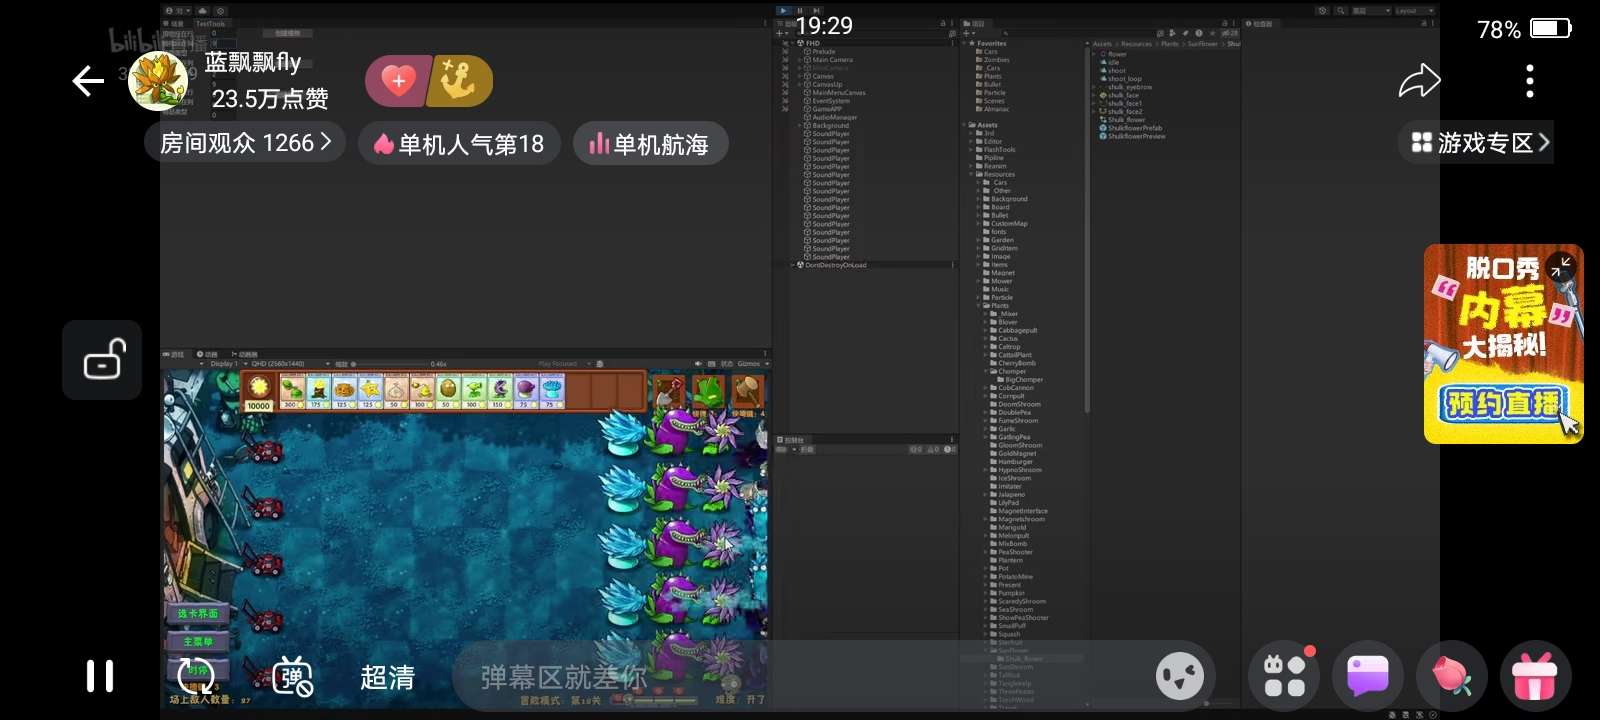The height and width of the screenshot is (720, 1600).
Task: Select the hammer tool in the game
Action: tap(747, 391)
